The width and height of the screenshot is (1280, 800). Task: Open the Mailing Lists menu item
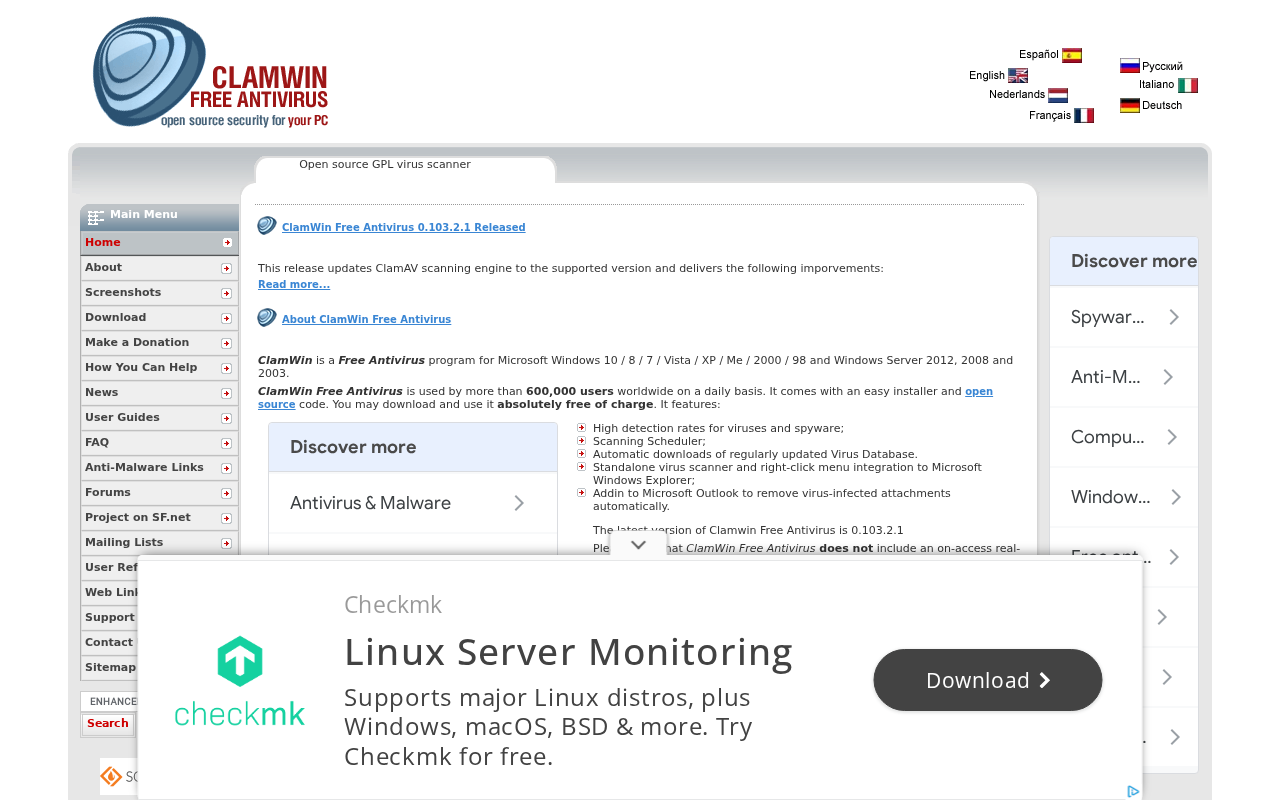(x=160, y=543)
